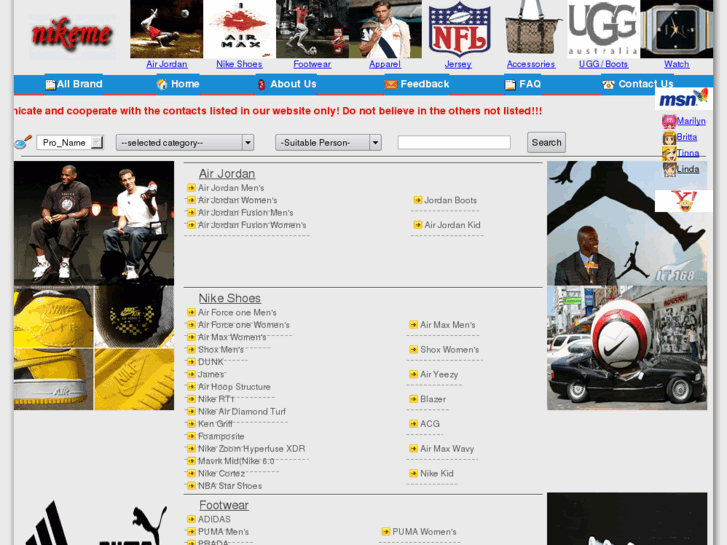This screenshot has height=545, width=727.
Task: Open the Suitable Person dropdown
Action: click(x=328, y=142)
